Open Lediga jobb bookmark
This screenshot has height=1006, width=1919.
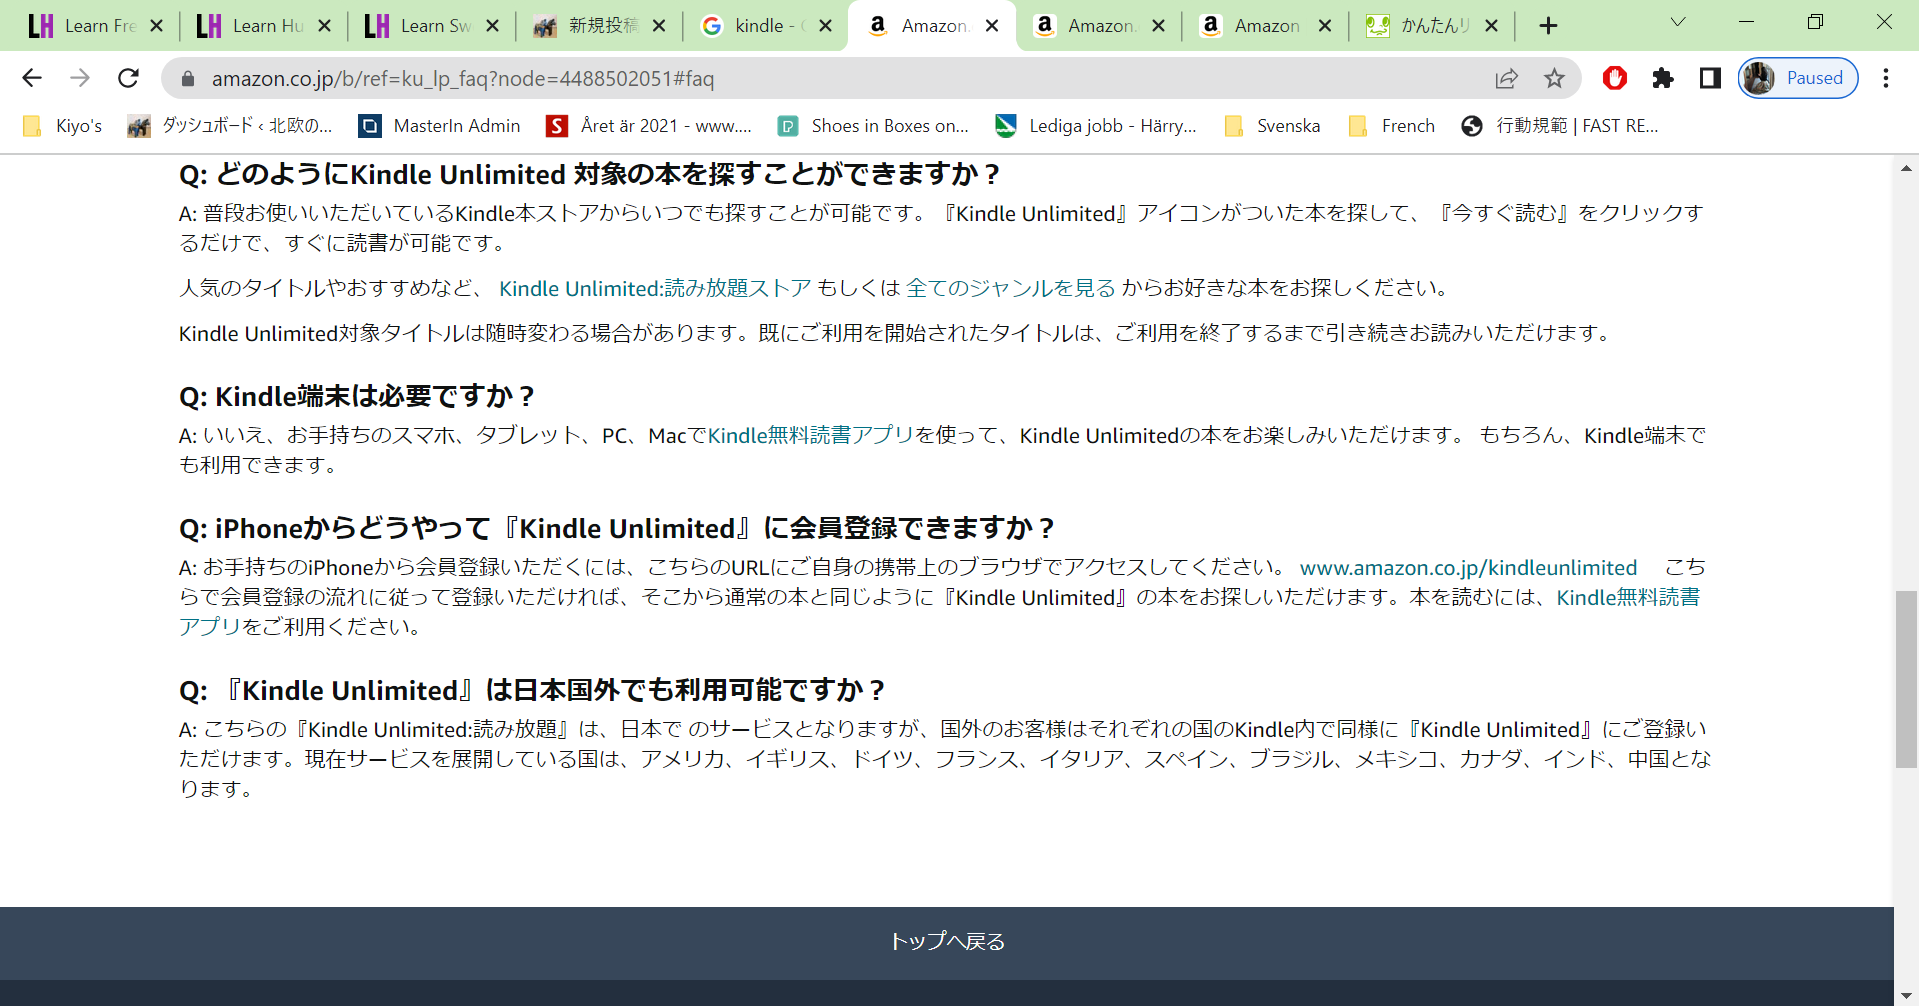pyautogui.click(x=1096, y=126)
